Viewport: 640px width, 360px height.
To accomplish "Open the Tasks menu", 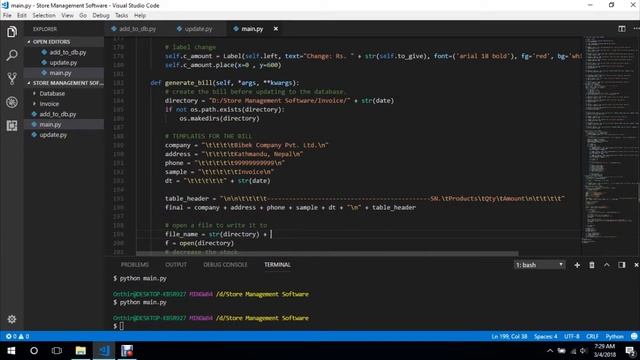I will click(x=121, y=15).
